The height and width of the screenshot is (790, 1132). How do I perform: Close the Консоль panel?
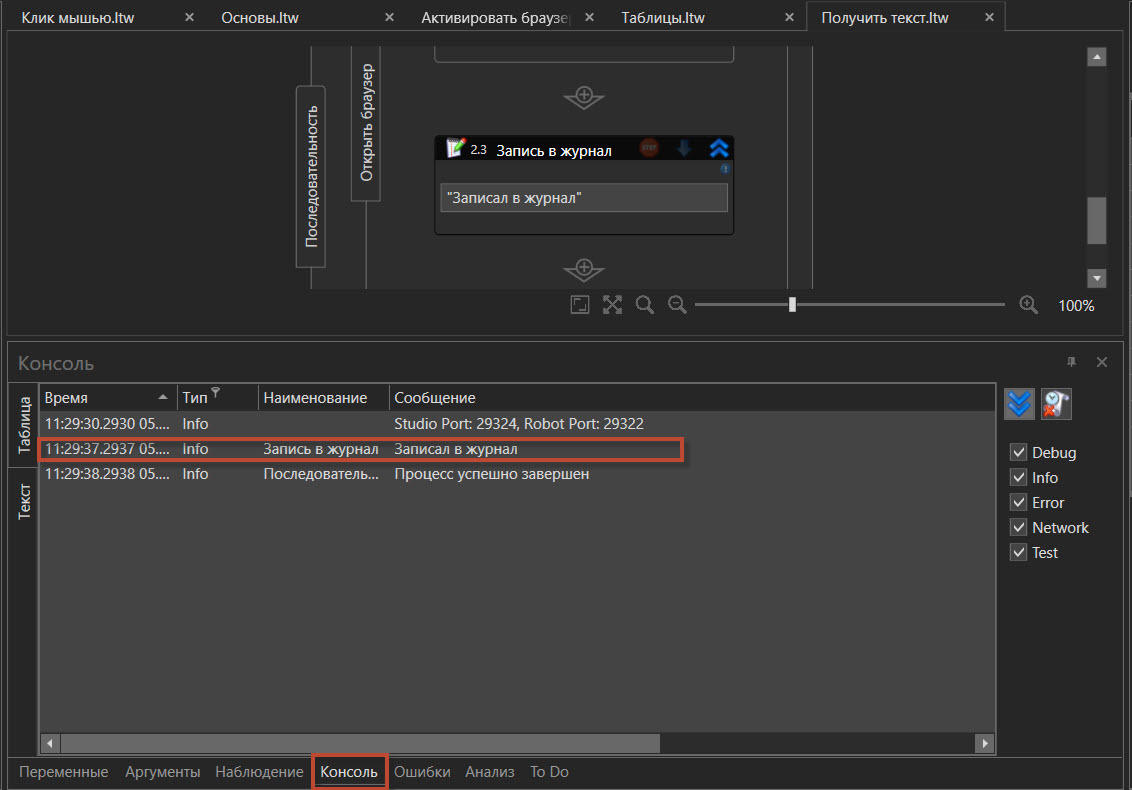(1102, 362)
